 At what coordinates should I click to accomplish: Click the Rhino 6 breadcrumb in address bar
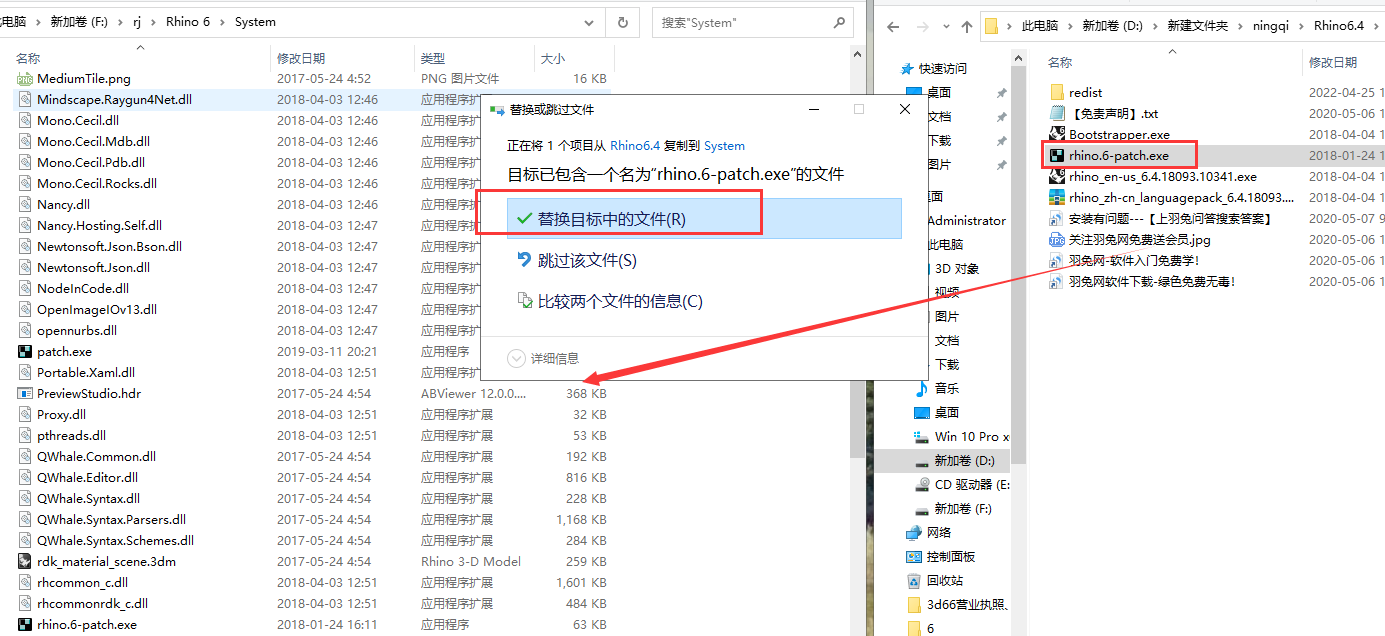(x=188, y=22)
